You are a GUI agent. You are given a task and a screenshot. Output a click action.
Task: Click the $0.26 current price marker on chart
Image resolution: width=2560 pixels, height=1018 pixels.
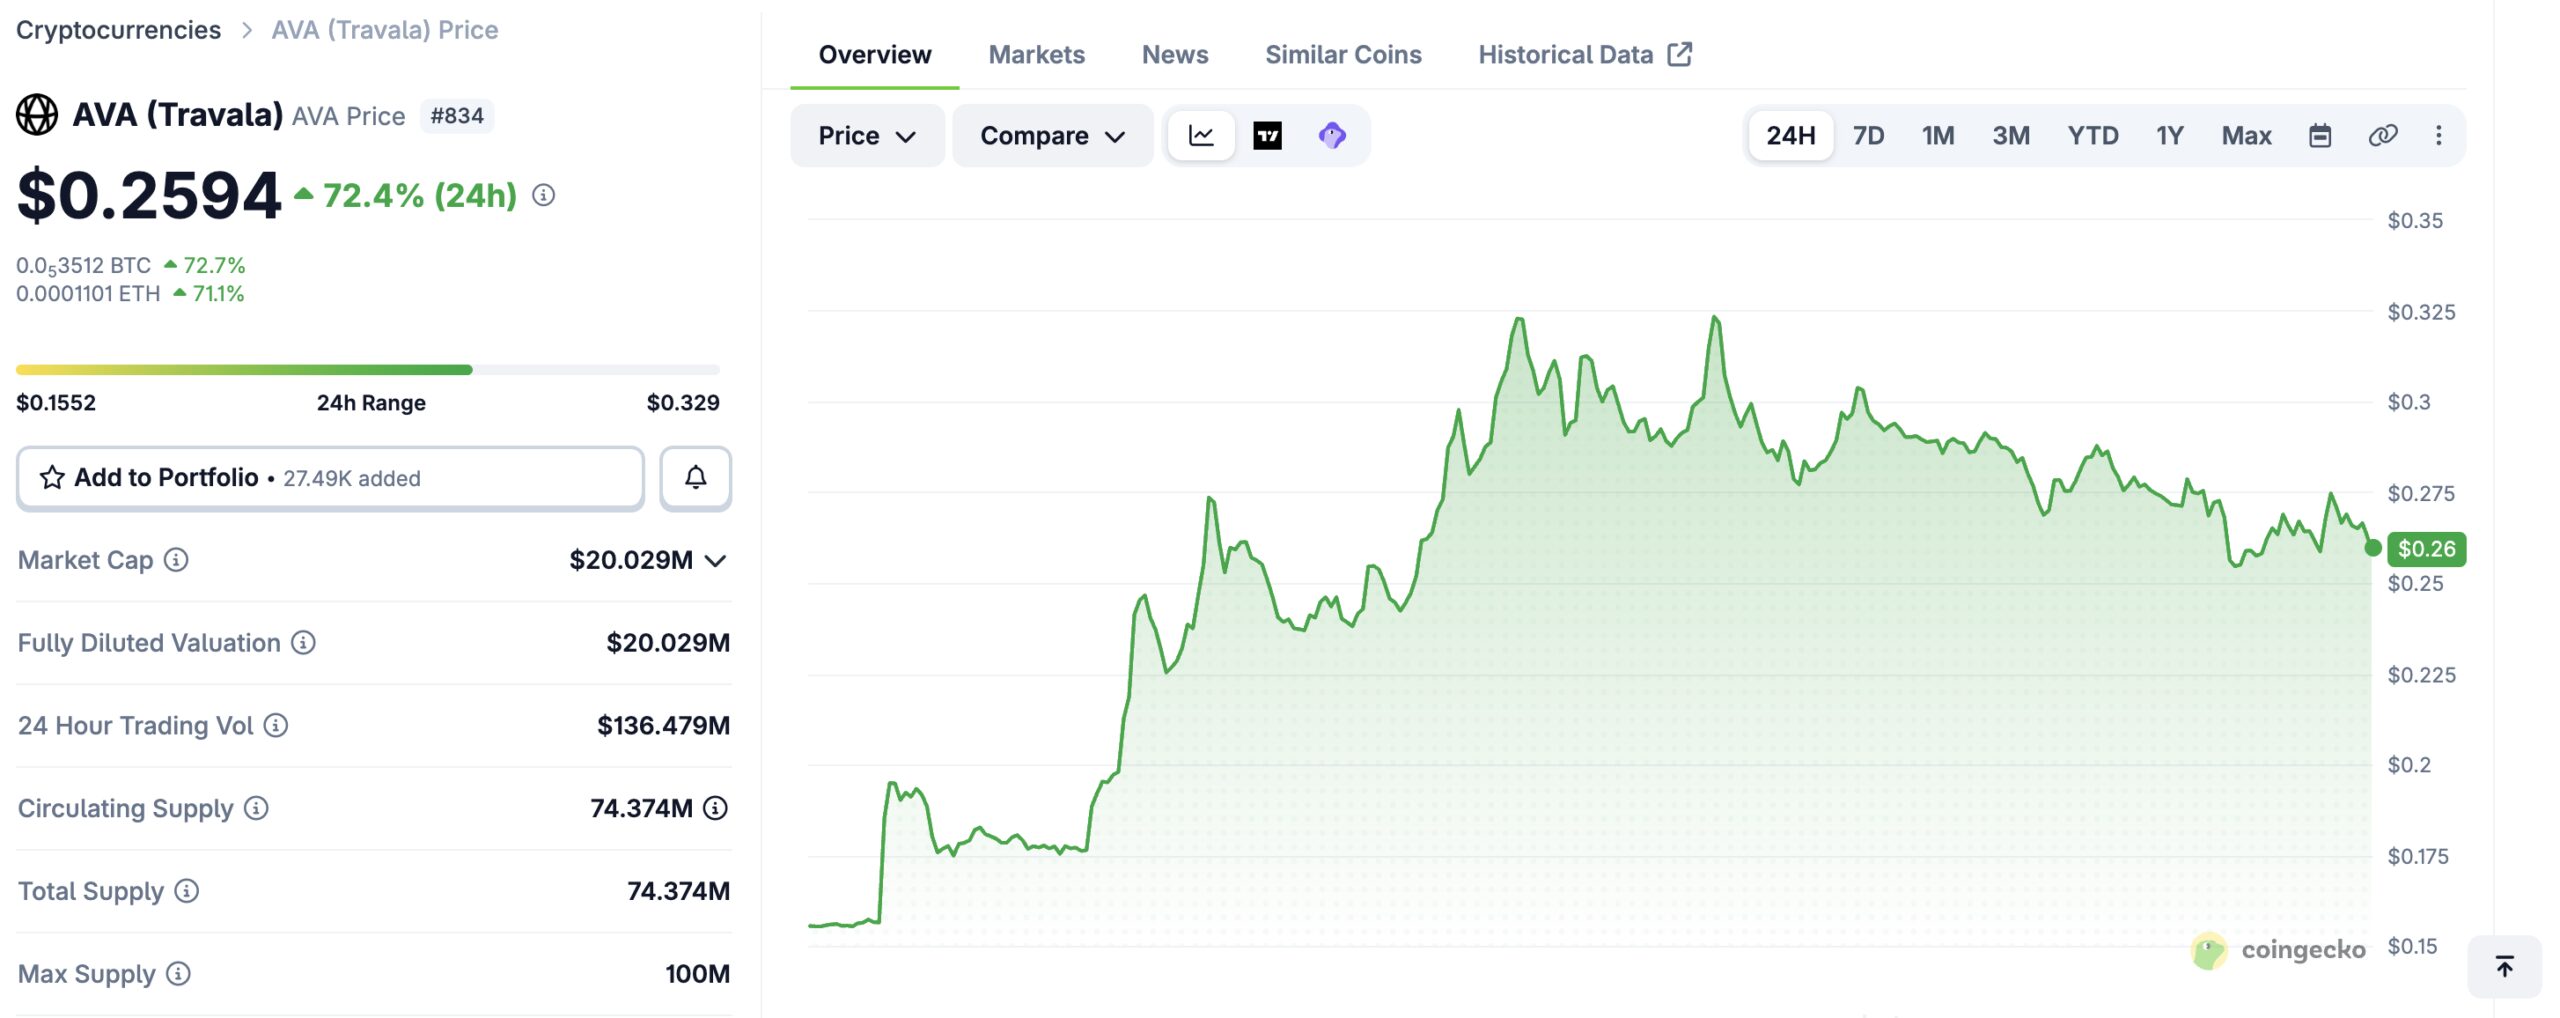point(2426,549)
